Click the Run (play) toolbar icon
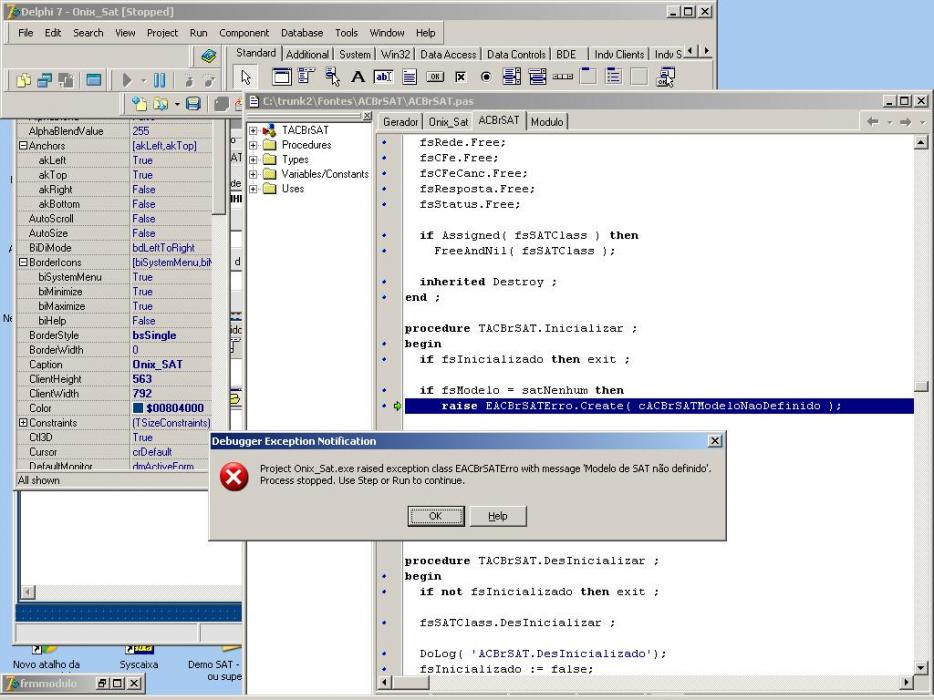This screenshot has height=700, width=934. pos(127,80)
